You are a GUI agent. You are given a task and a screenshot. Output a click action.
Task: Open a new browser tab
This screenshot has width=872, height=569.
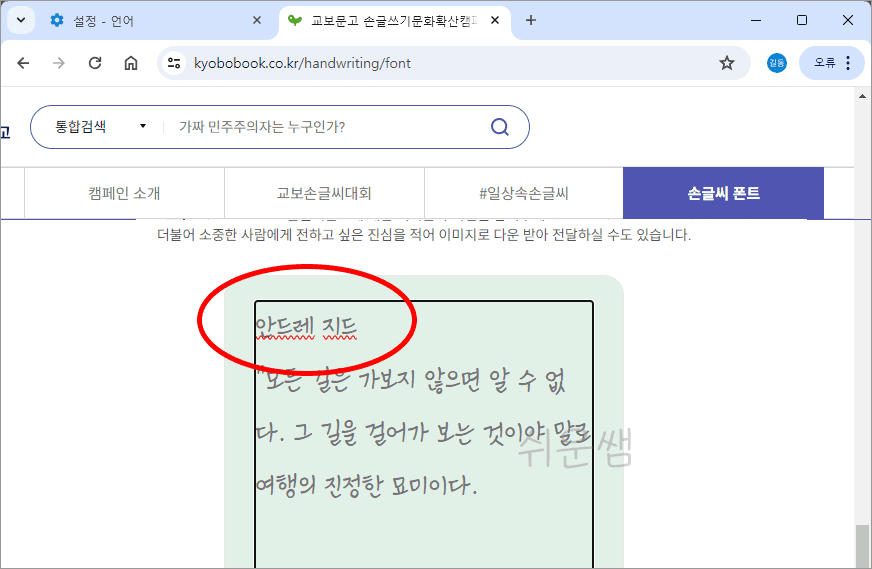coord(531,21)
